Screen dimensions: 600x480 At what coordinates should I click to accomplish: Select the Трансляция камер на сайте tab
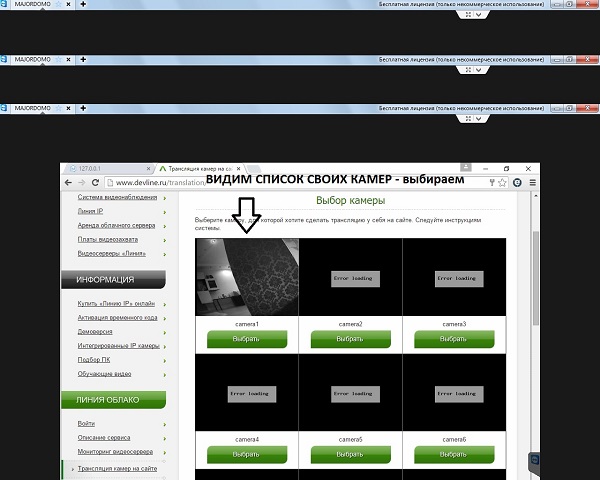[200, 168]
